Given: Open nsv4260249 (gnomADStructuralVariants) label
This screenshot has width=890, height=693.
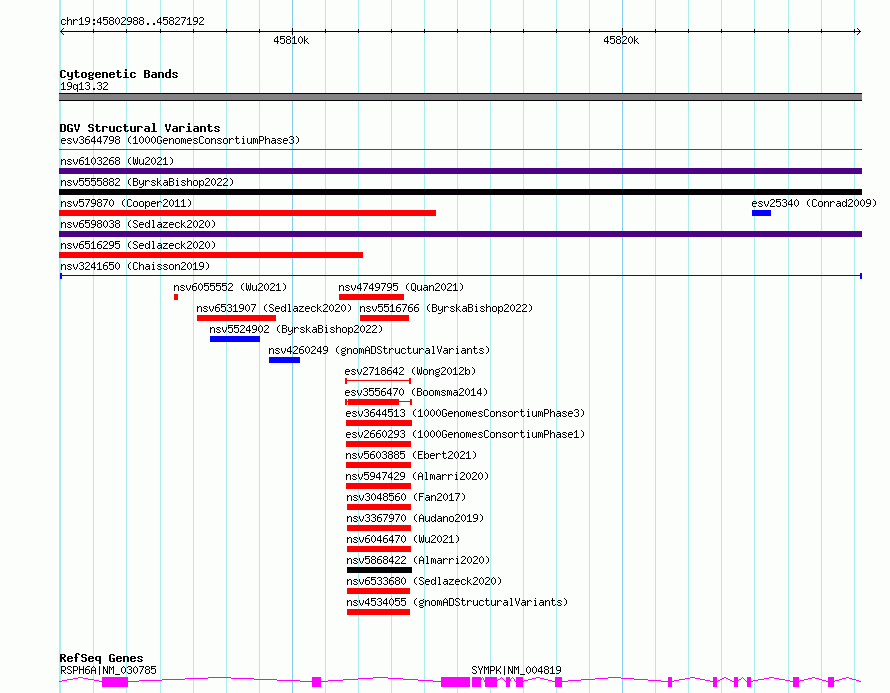Looking at the screenshot, I should [379, 350].
